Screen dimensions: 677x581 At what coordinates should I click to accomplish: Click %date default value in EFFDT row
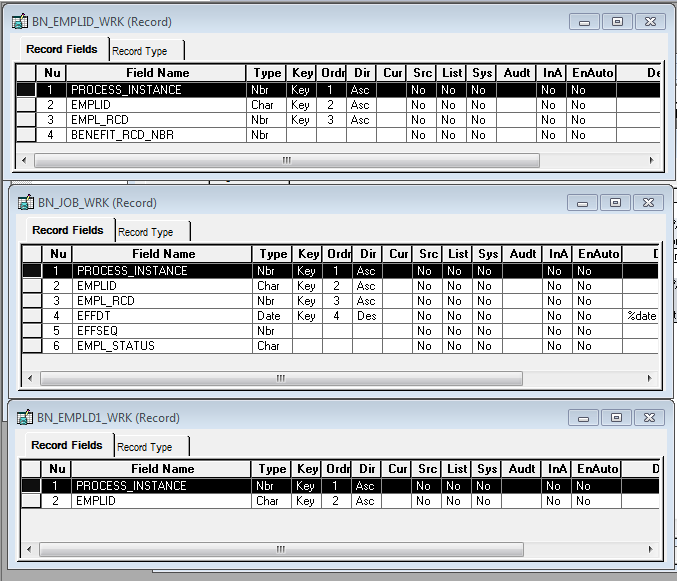click(642, 316)
